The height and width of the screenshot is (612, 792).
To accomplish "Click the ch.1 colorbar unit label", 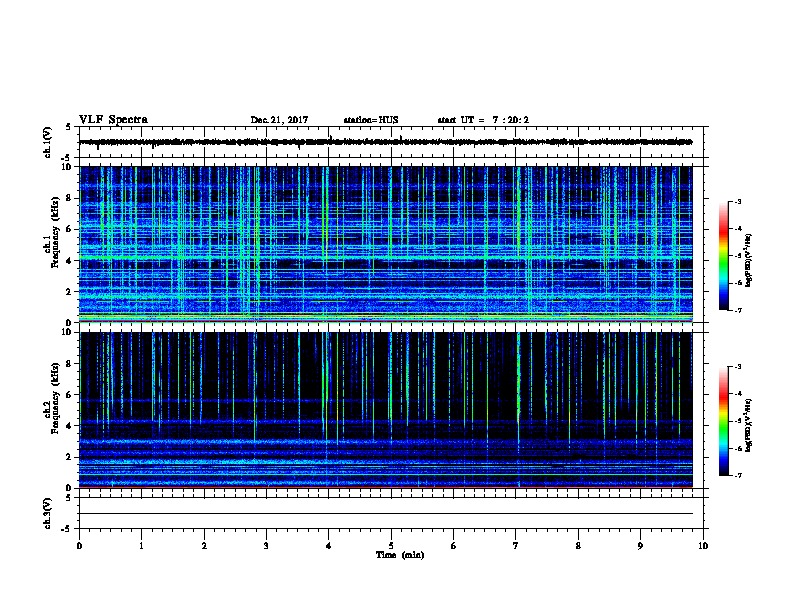I will point(749,261).
